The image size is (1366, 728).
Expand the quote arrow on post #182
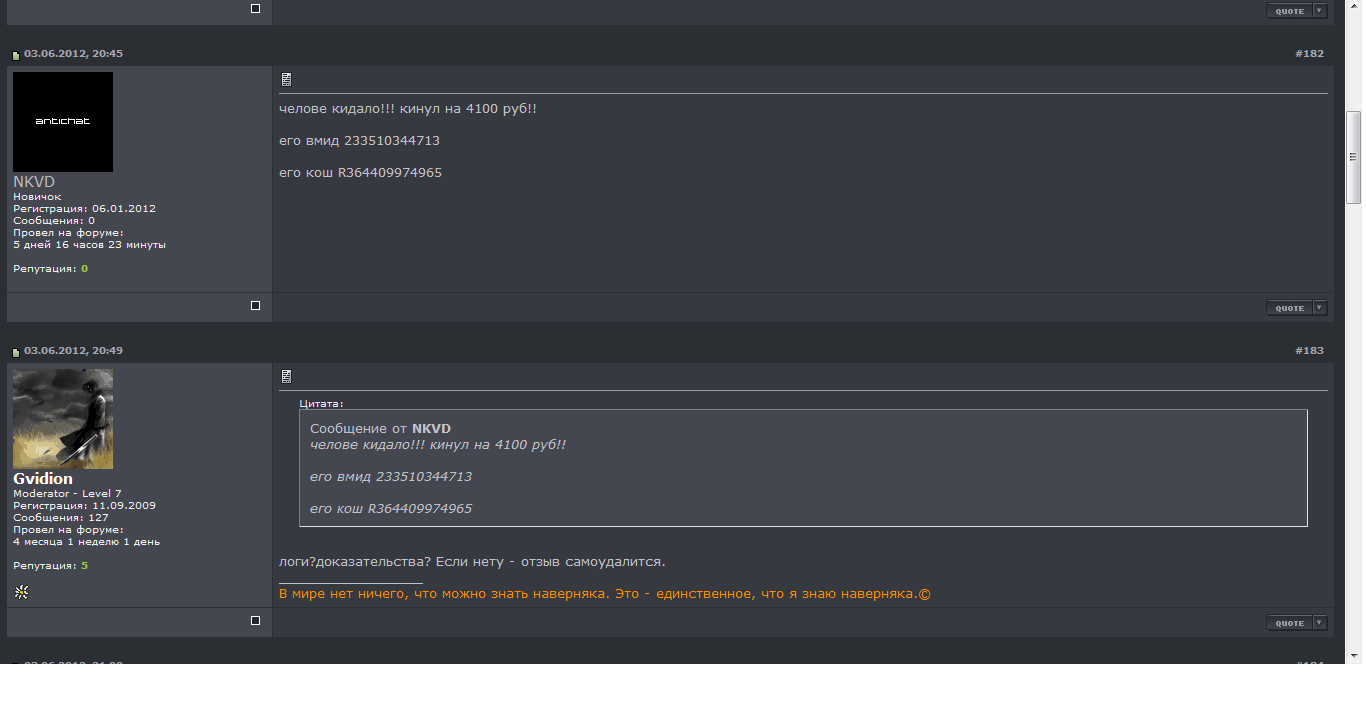click(x=1319, y=308)
